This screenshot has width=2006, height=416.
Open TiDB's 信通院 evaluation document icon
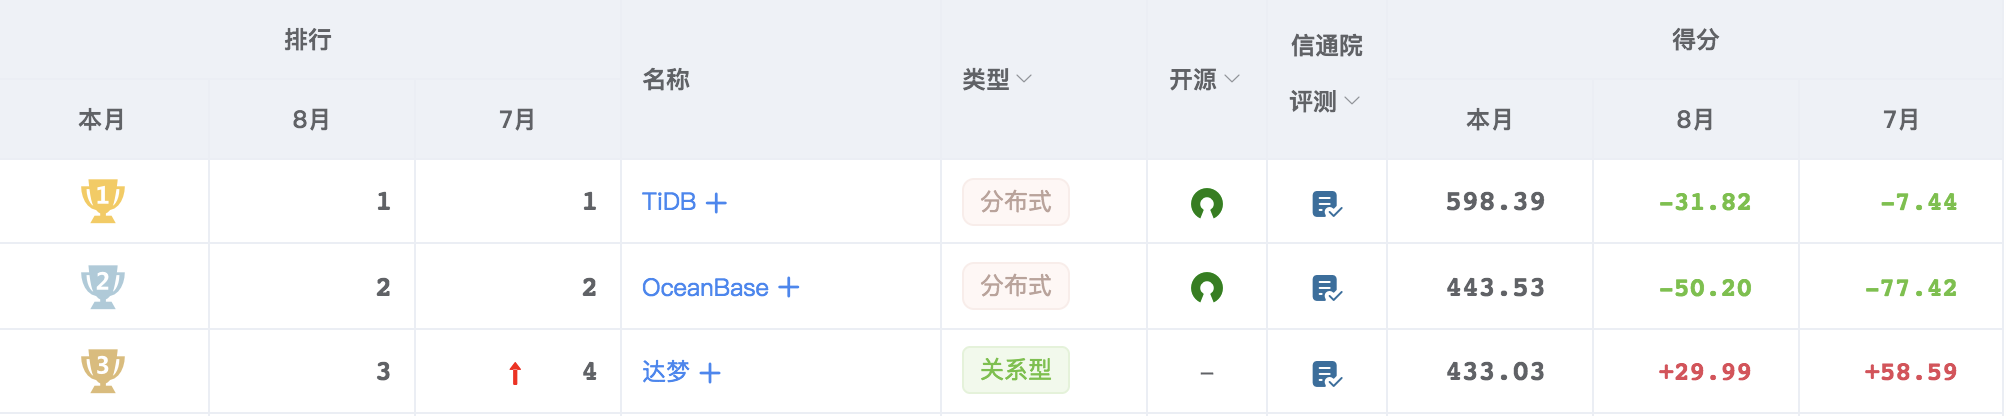1326,204
